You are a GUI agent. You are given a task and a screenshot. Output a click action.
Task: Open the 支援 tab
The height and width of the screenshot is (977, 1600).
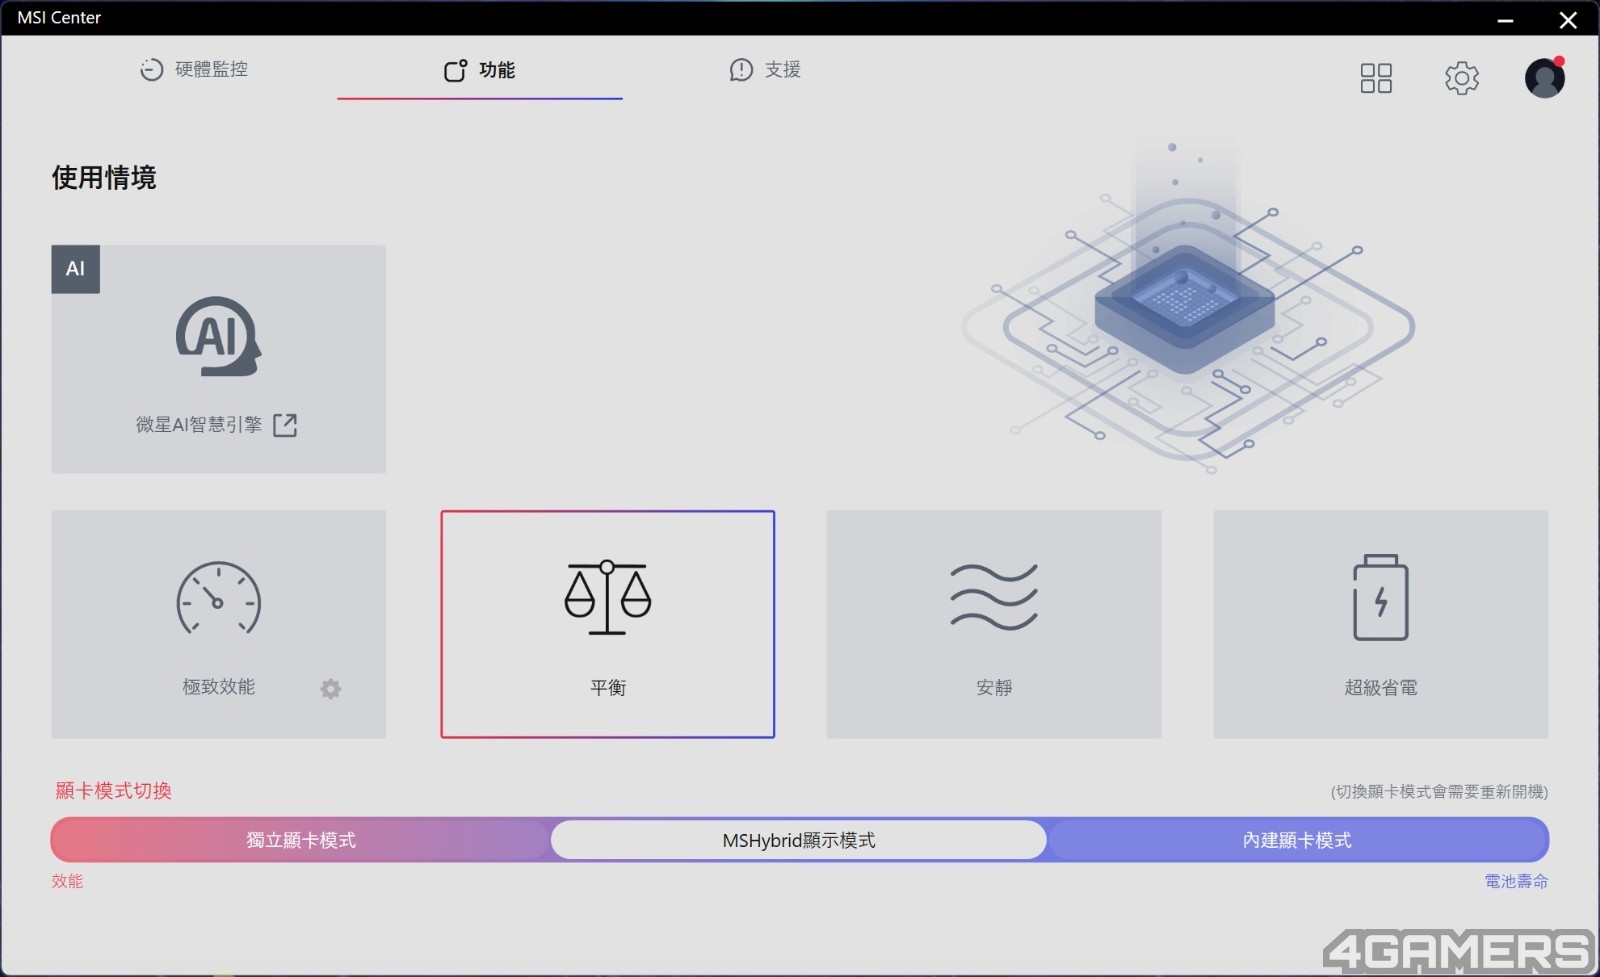pos(766,69)
